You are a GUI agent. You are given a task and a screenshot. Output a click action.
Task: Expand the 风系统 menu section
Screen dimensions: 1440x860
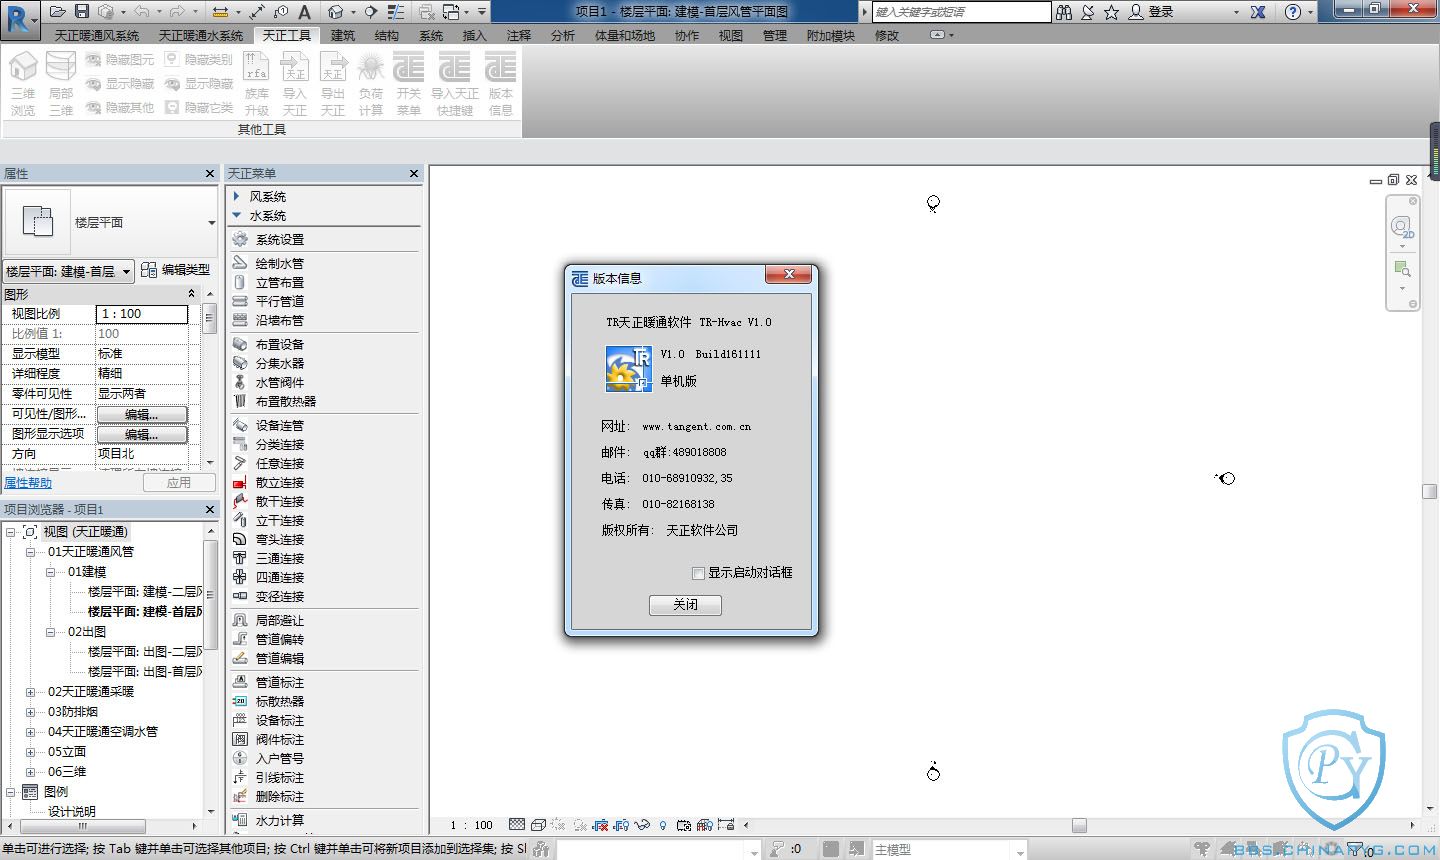[237, 196]
